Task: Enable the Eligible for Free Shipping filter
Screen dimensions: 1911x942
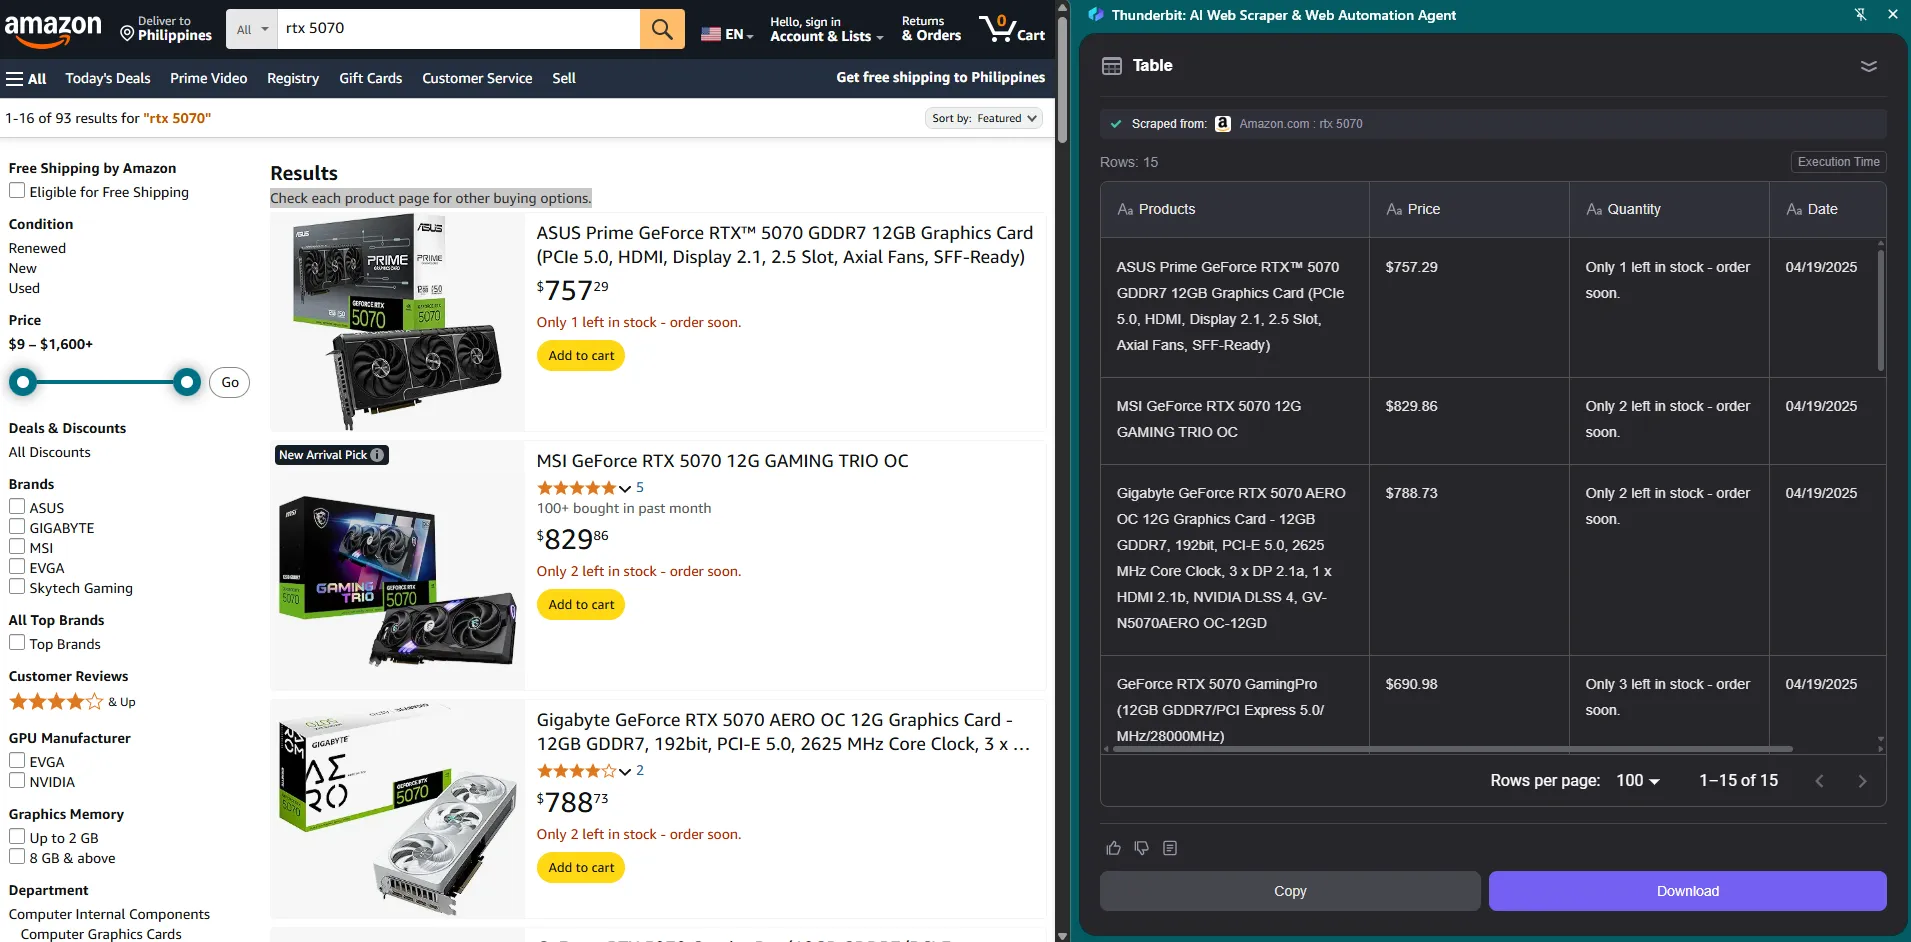Action: point(18,190)
